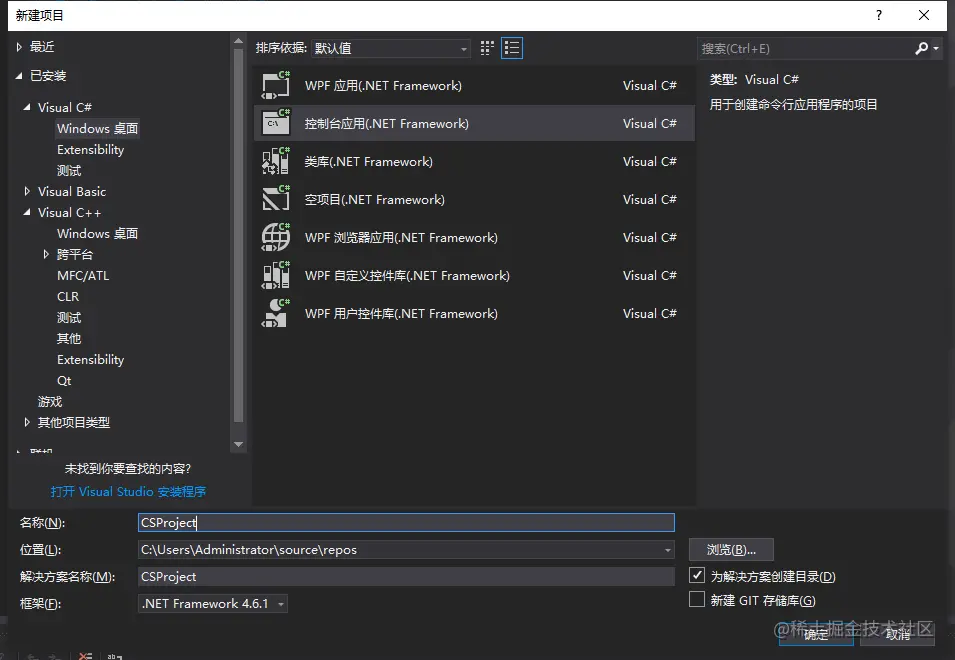955x660 pixels.
Task: Select 类库(.NET Framework) template text
Action: click(368, 162)
